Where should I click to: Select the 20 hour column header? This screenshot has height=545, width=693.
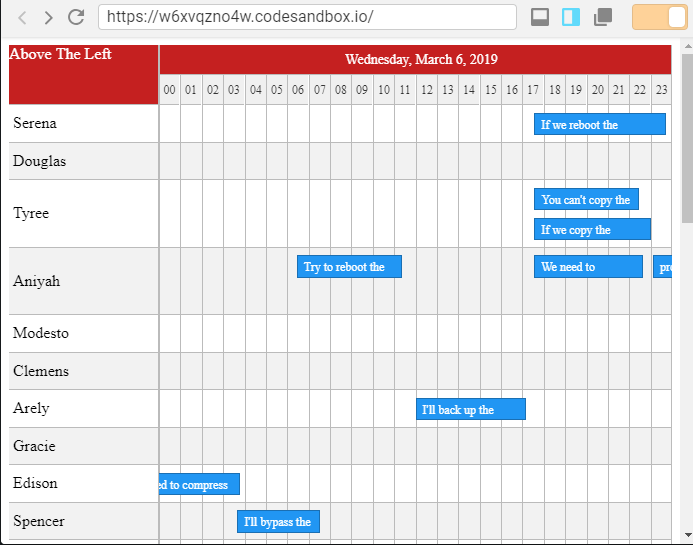(598, 90)
